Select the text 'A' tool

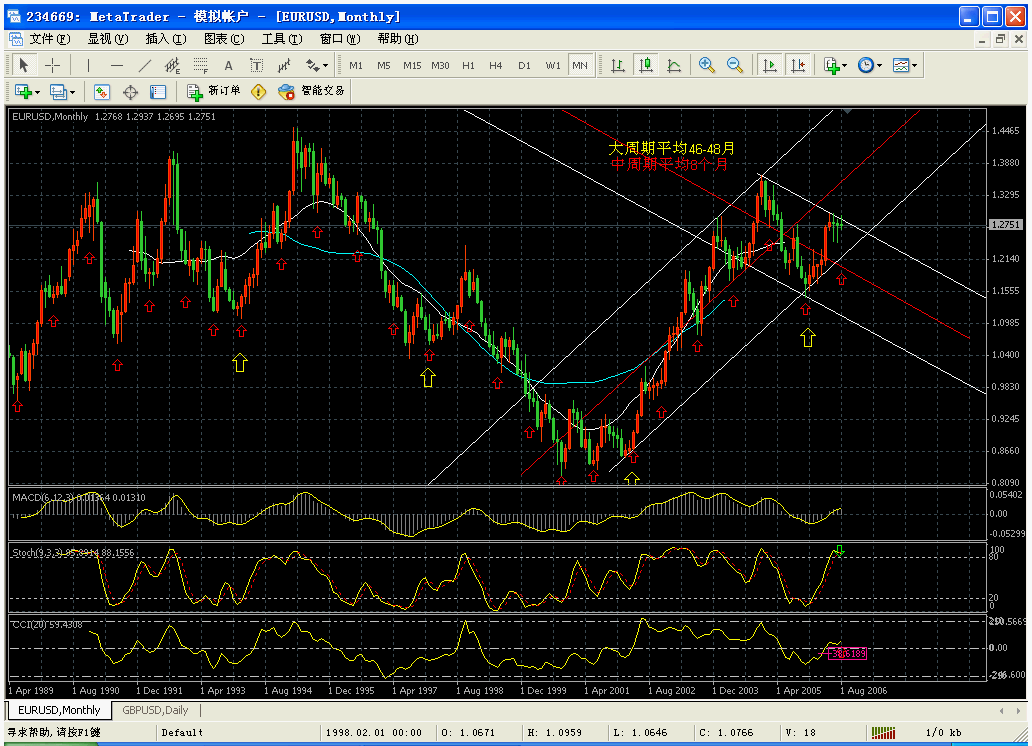point(228,65)
